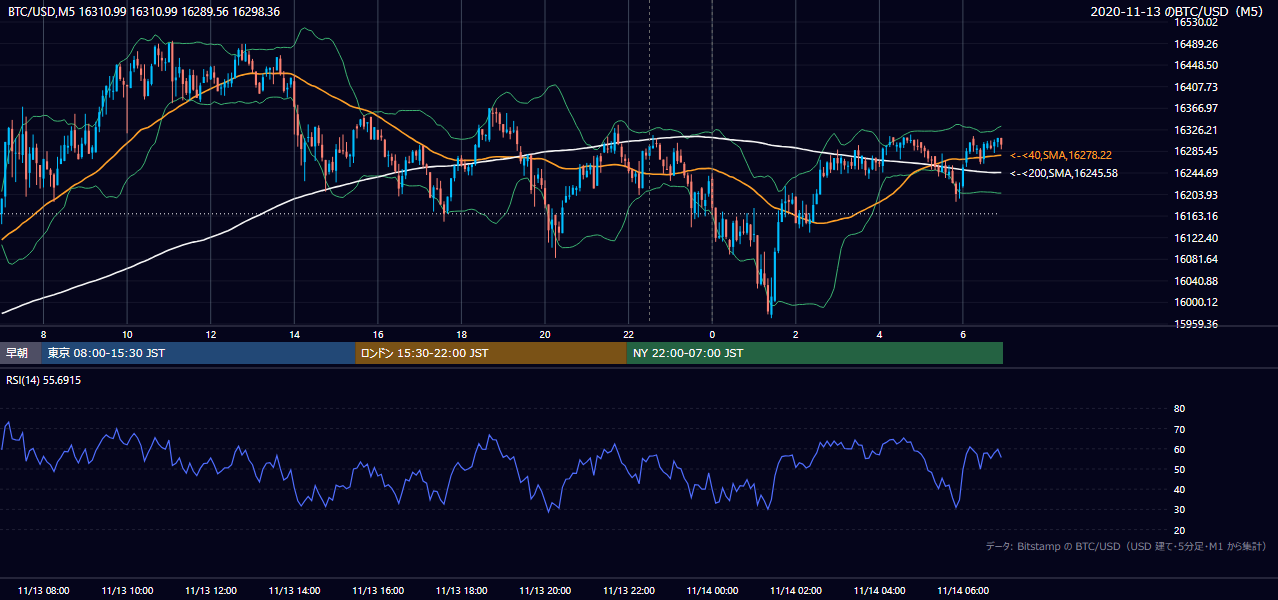Click price axis value 15959.36

[x=1195, y=324]
